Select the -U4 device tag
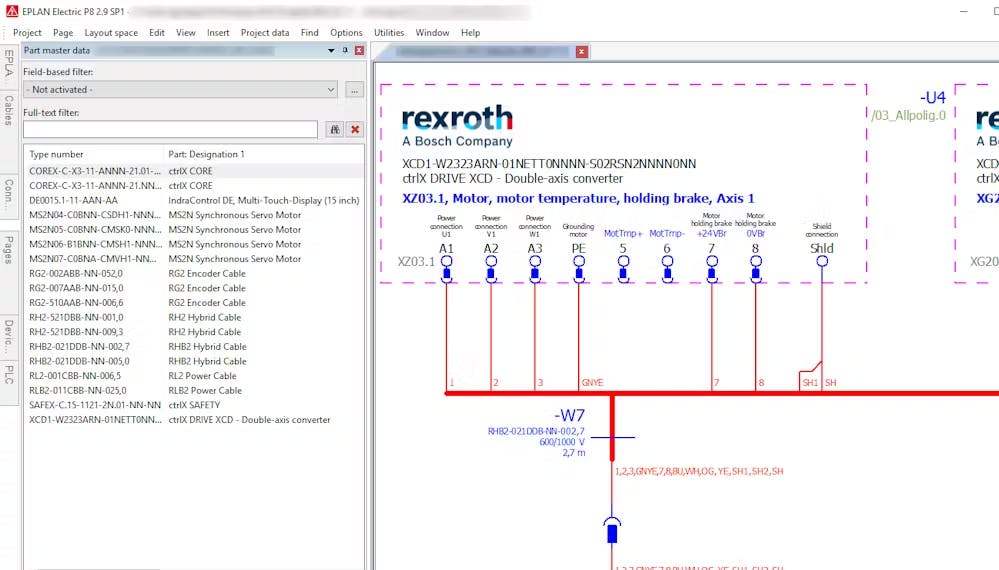The image size is (999, 570). point(933,97)
